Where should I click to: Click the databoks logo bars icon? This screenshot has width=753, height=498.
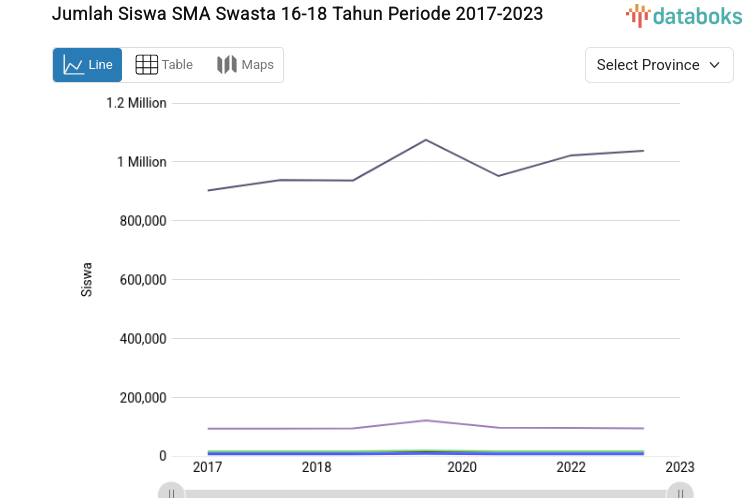(x=637, y=15)
